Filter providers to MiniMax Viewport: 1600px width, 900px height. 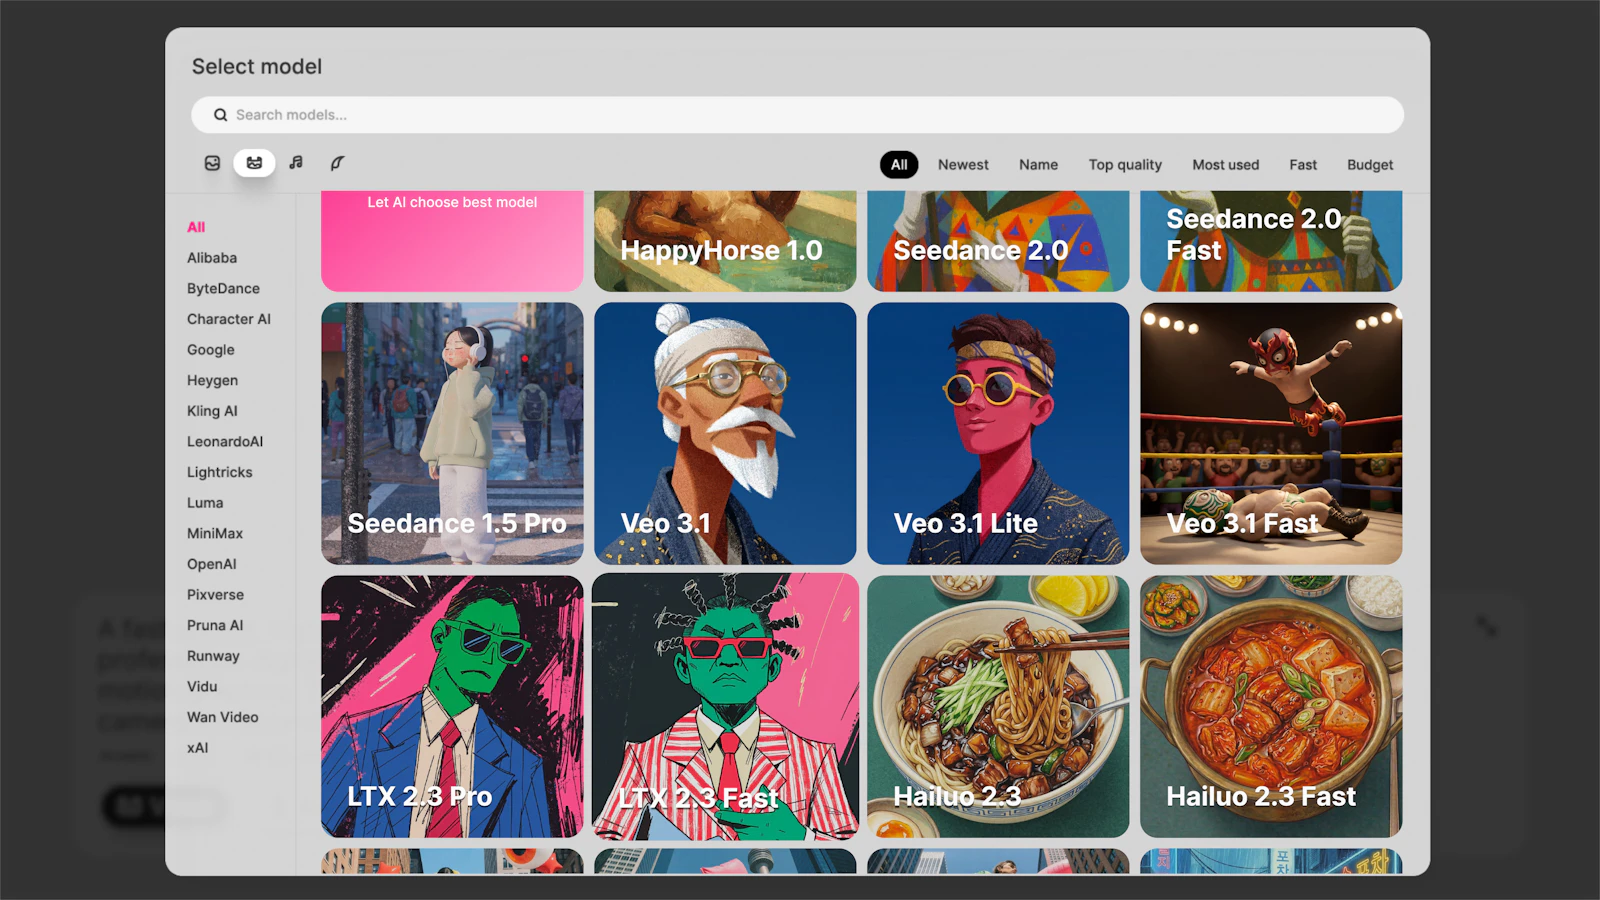point(215,534)
